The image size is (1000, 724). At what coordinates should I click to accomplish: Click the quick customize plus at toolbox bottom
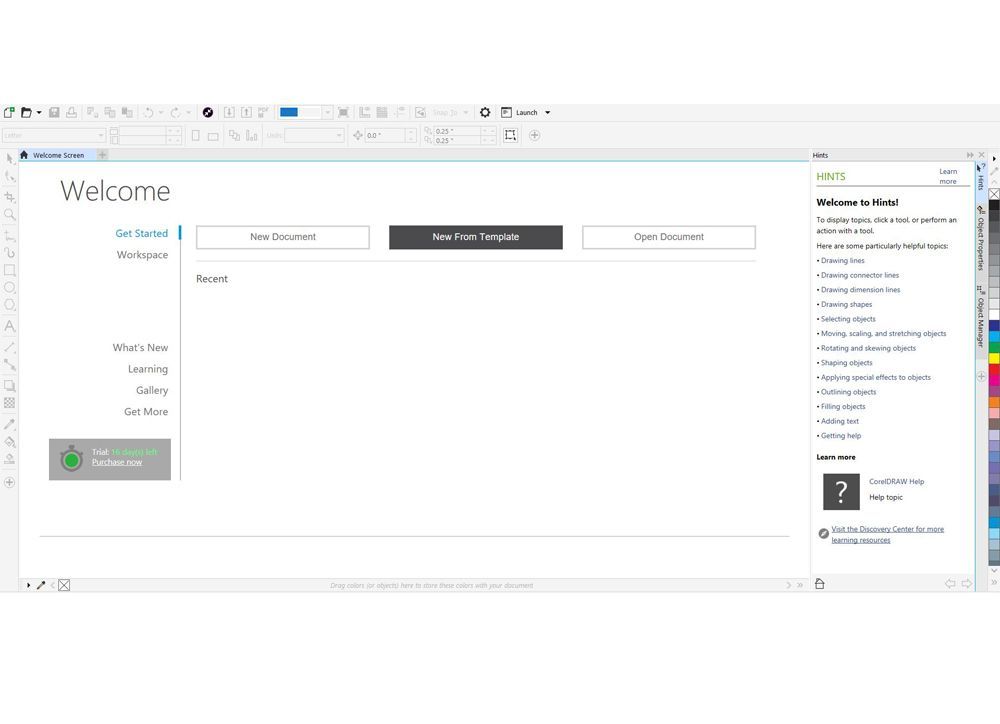pyautogui.click(x=10, y=482)
